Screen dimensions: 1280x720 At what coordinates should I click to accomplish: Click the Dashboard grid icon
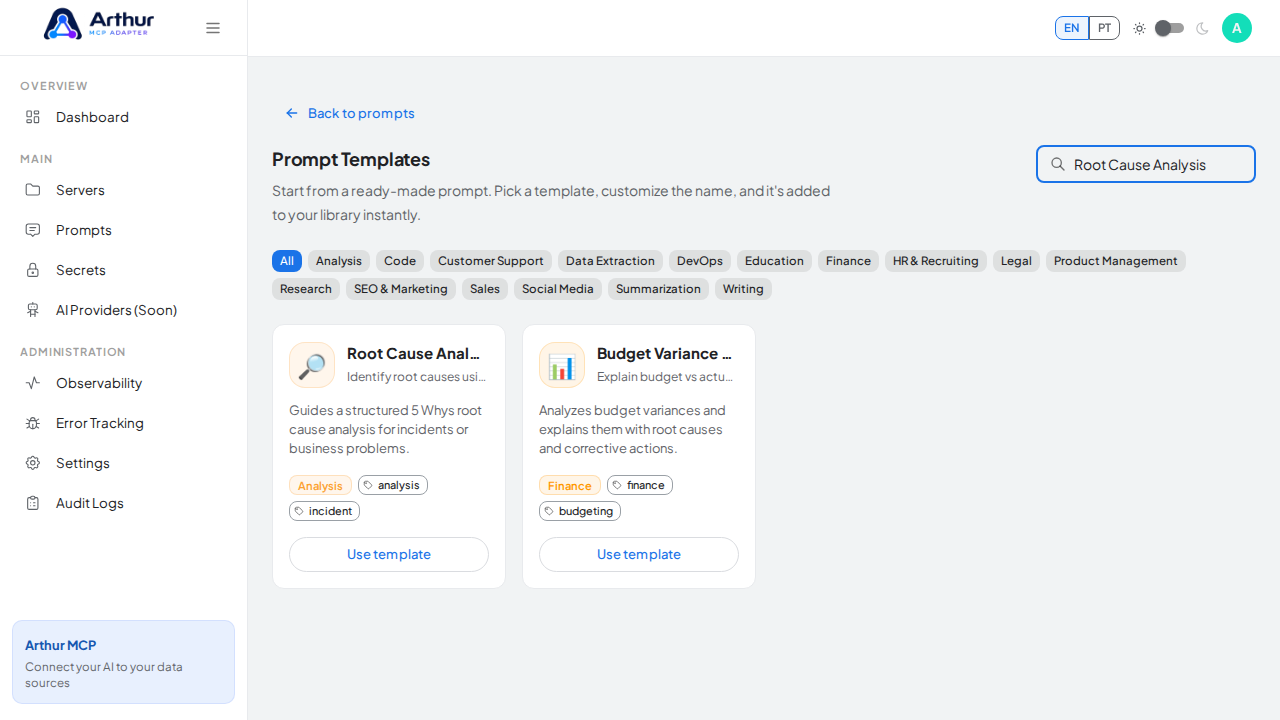(x=33, y=117)
